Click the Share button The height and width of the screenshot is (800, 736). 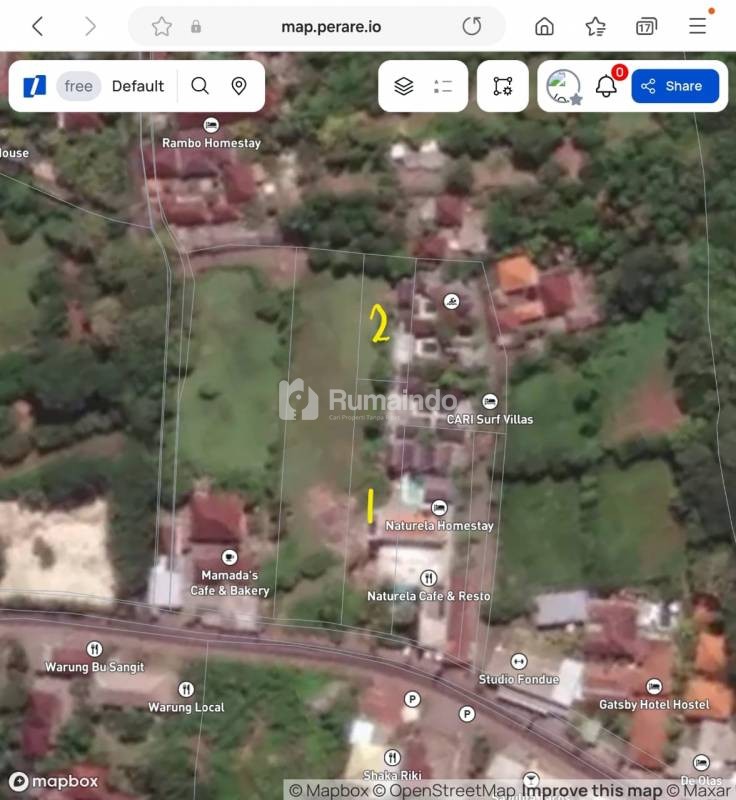[x=674, y=86]
